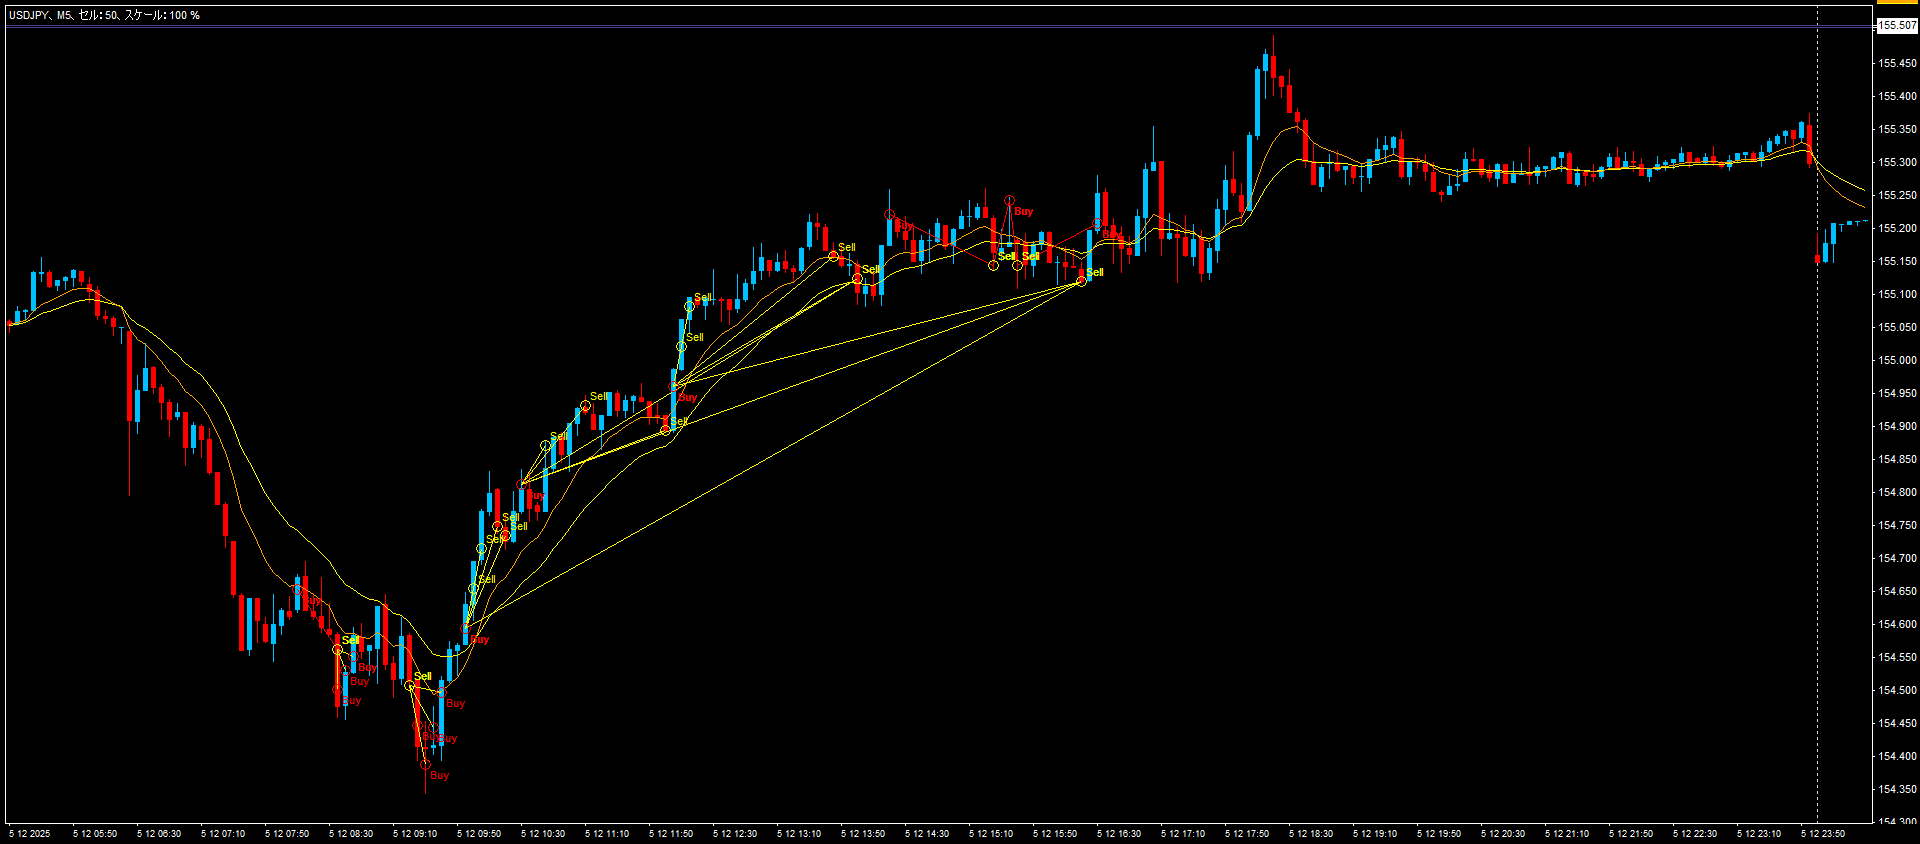The image size is (1920, 844).
Task: Click the lowest Buy marker at the chart bottom
Action: pos(425,765)
